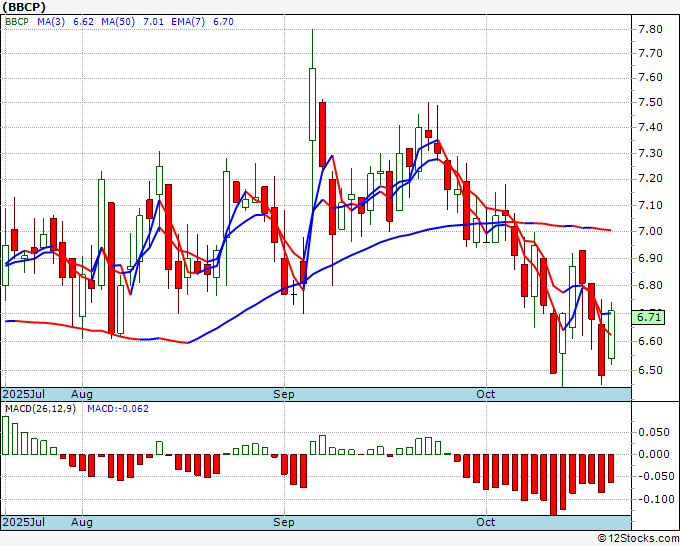The height and width of the screenshot is (546, 680).
Task: Click the MA(3) value 6.62
Action: (x=83, y=21)
